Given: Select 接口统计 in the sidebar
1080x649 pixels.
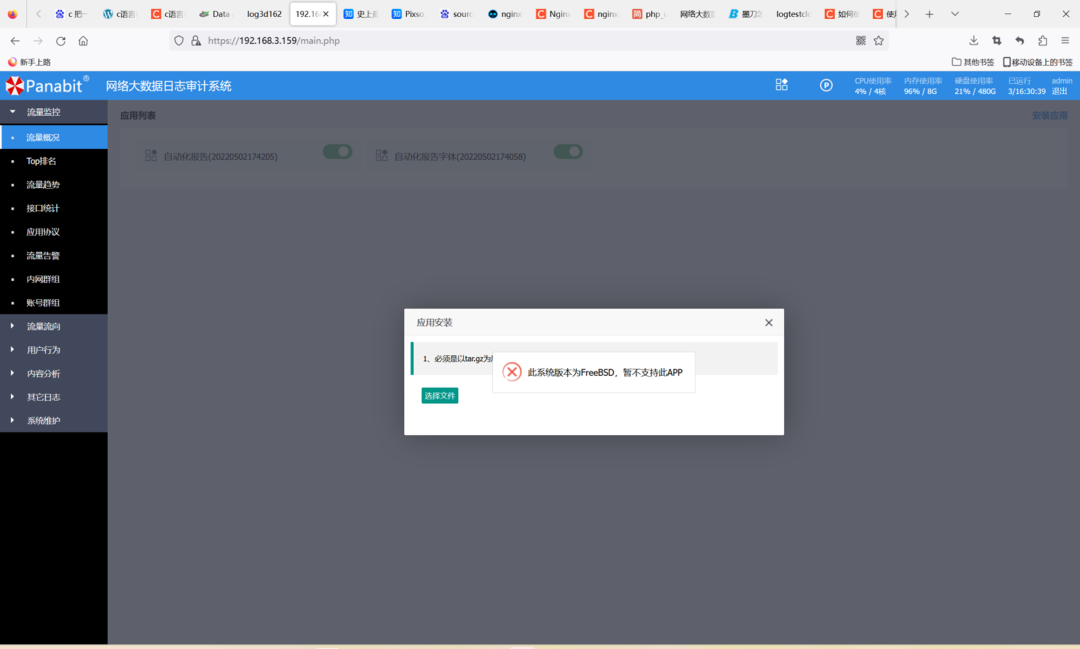Looking at the screenshot, I should [x=54, y=208].
